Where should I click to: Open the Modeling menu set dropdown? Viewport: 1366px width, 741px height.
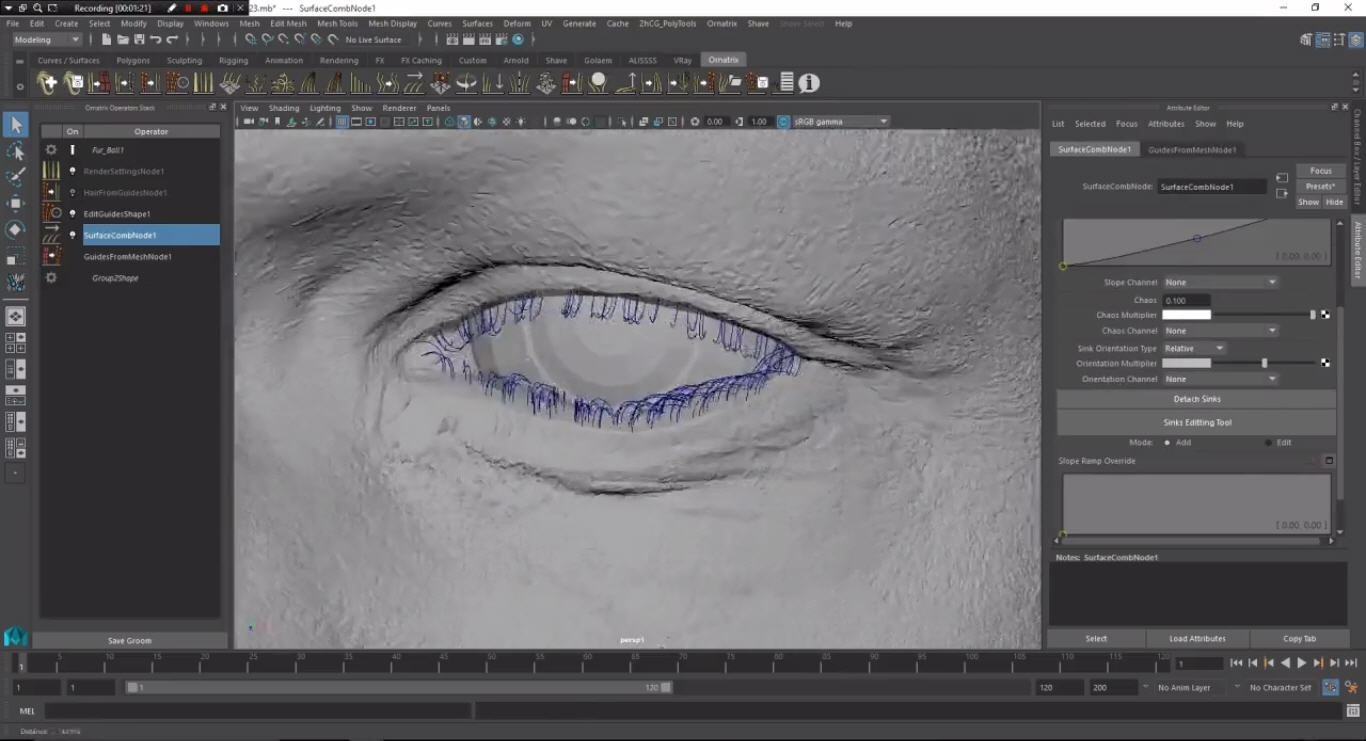(46, 40)
